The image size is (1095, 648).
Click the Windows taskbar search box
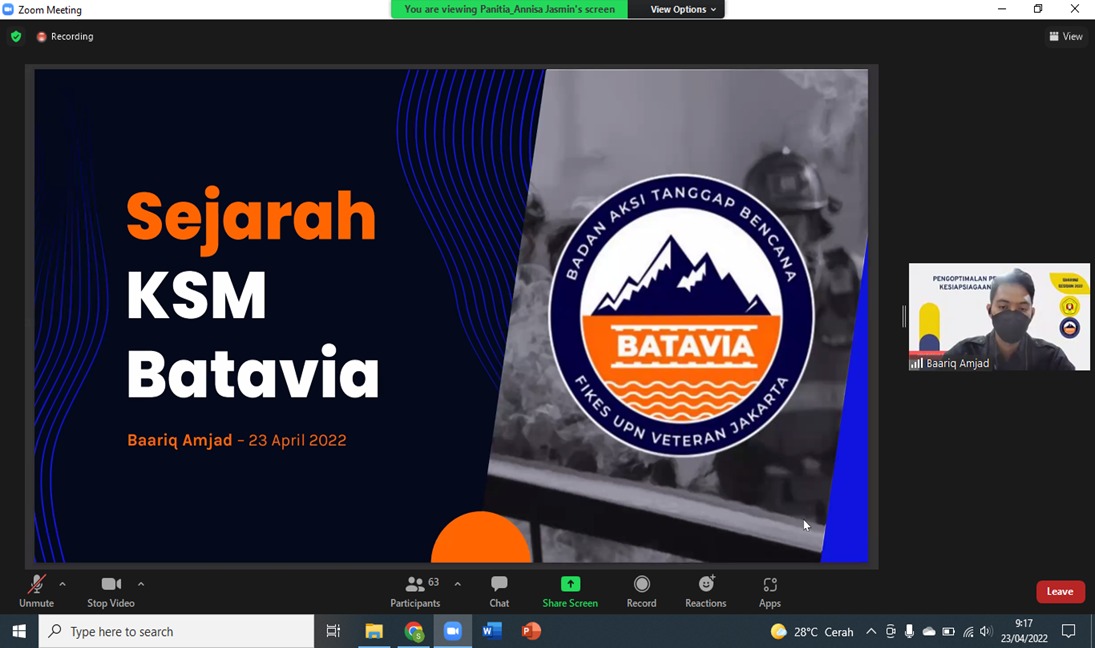176,631
